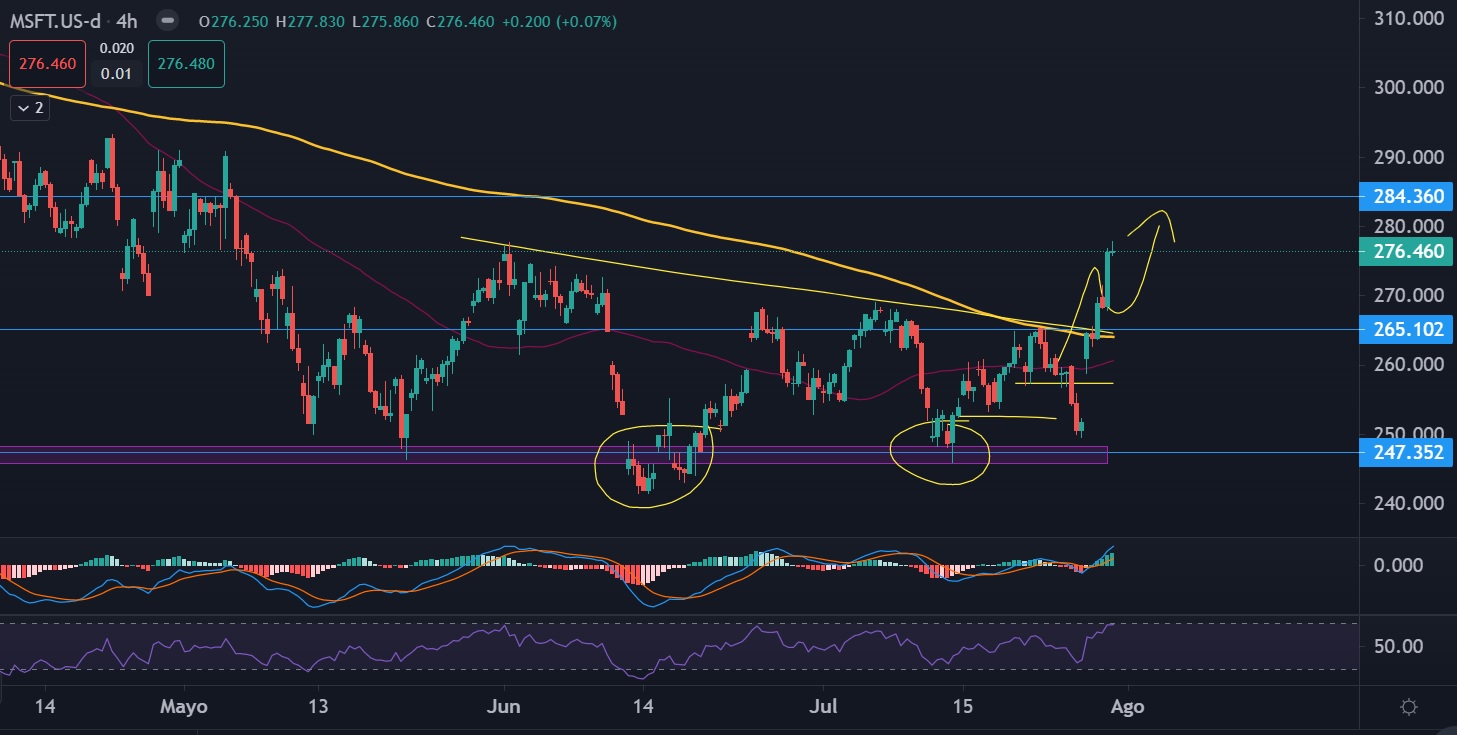Click the RSI 50.00 scale label
Image resolution: width=1457 pixels, height=735 pixels.
click(1400, 646)
